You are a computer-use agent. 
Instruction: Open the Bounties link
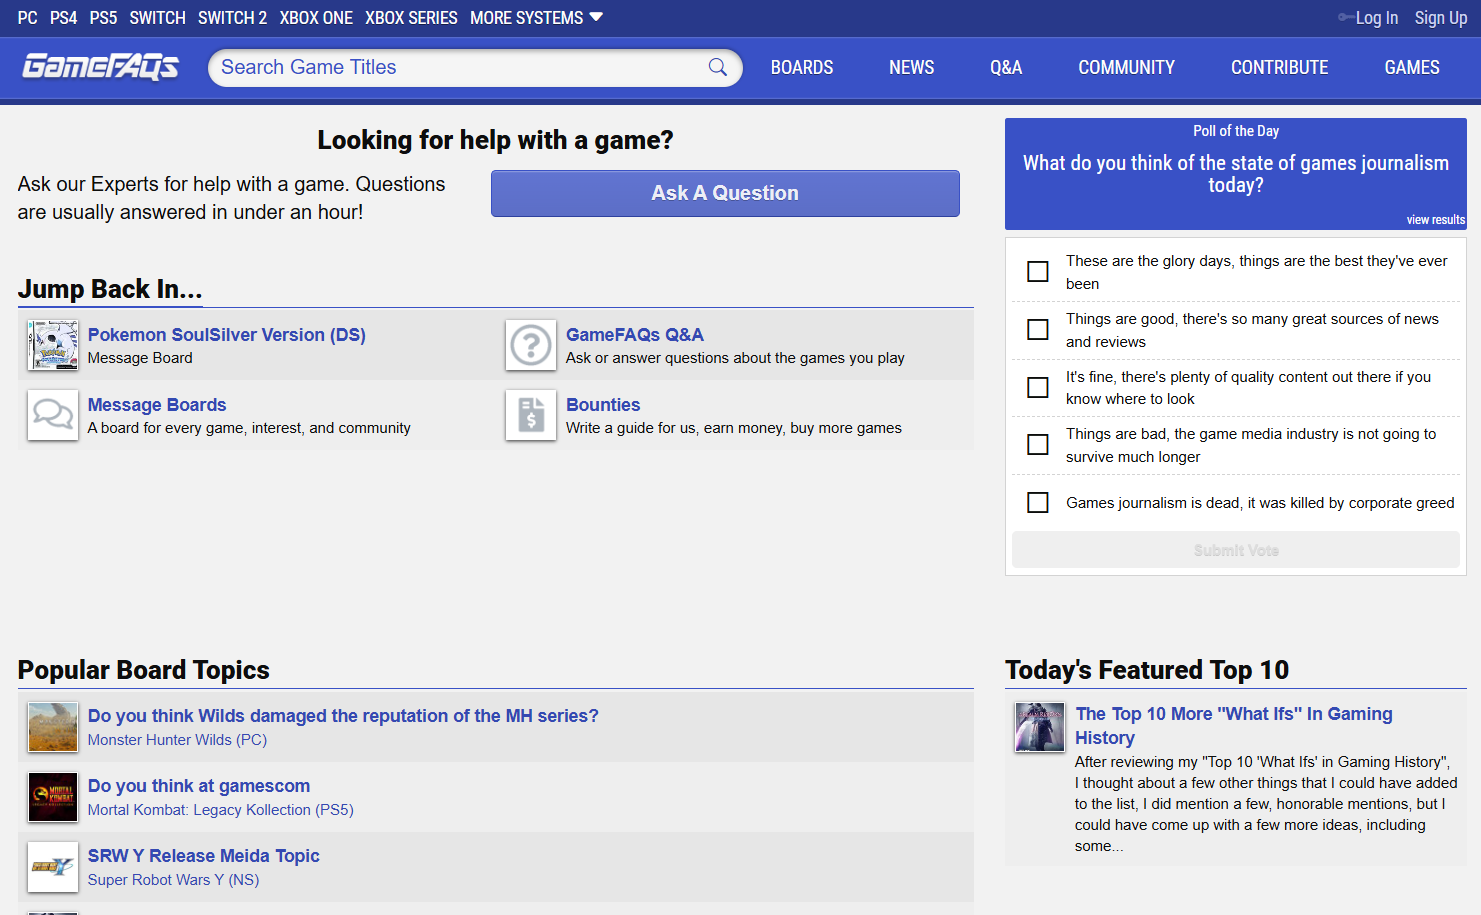[603, 405]
